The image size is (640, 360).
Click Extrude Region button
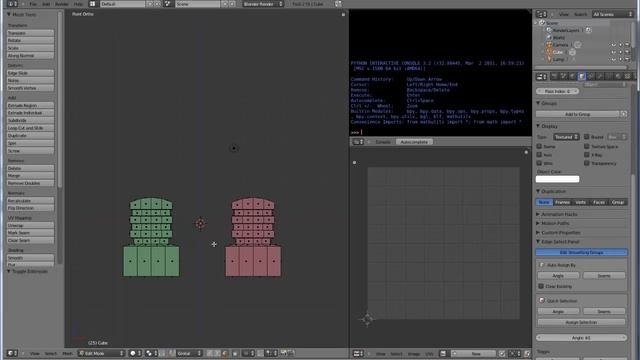pos(31,105)
